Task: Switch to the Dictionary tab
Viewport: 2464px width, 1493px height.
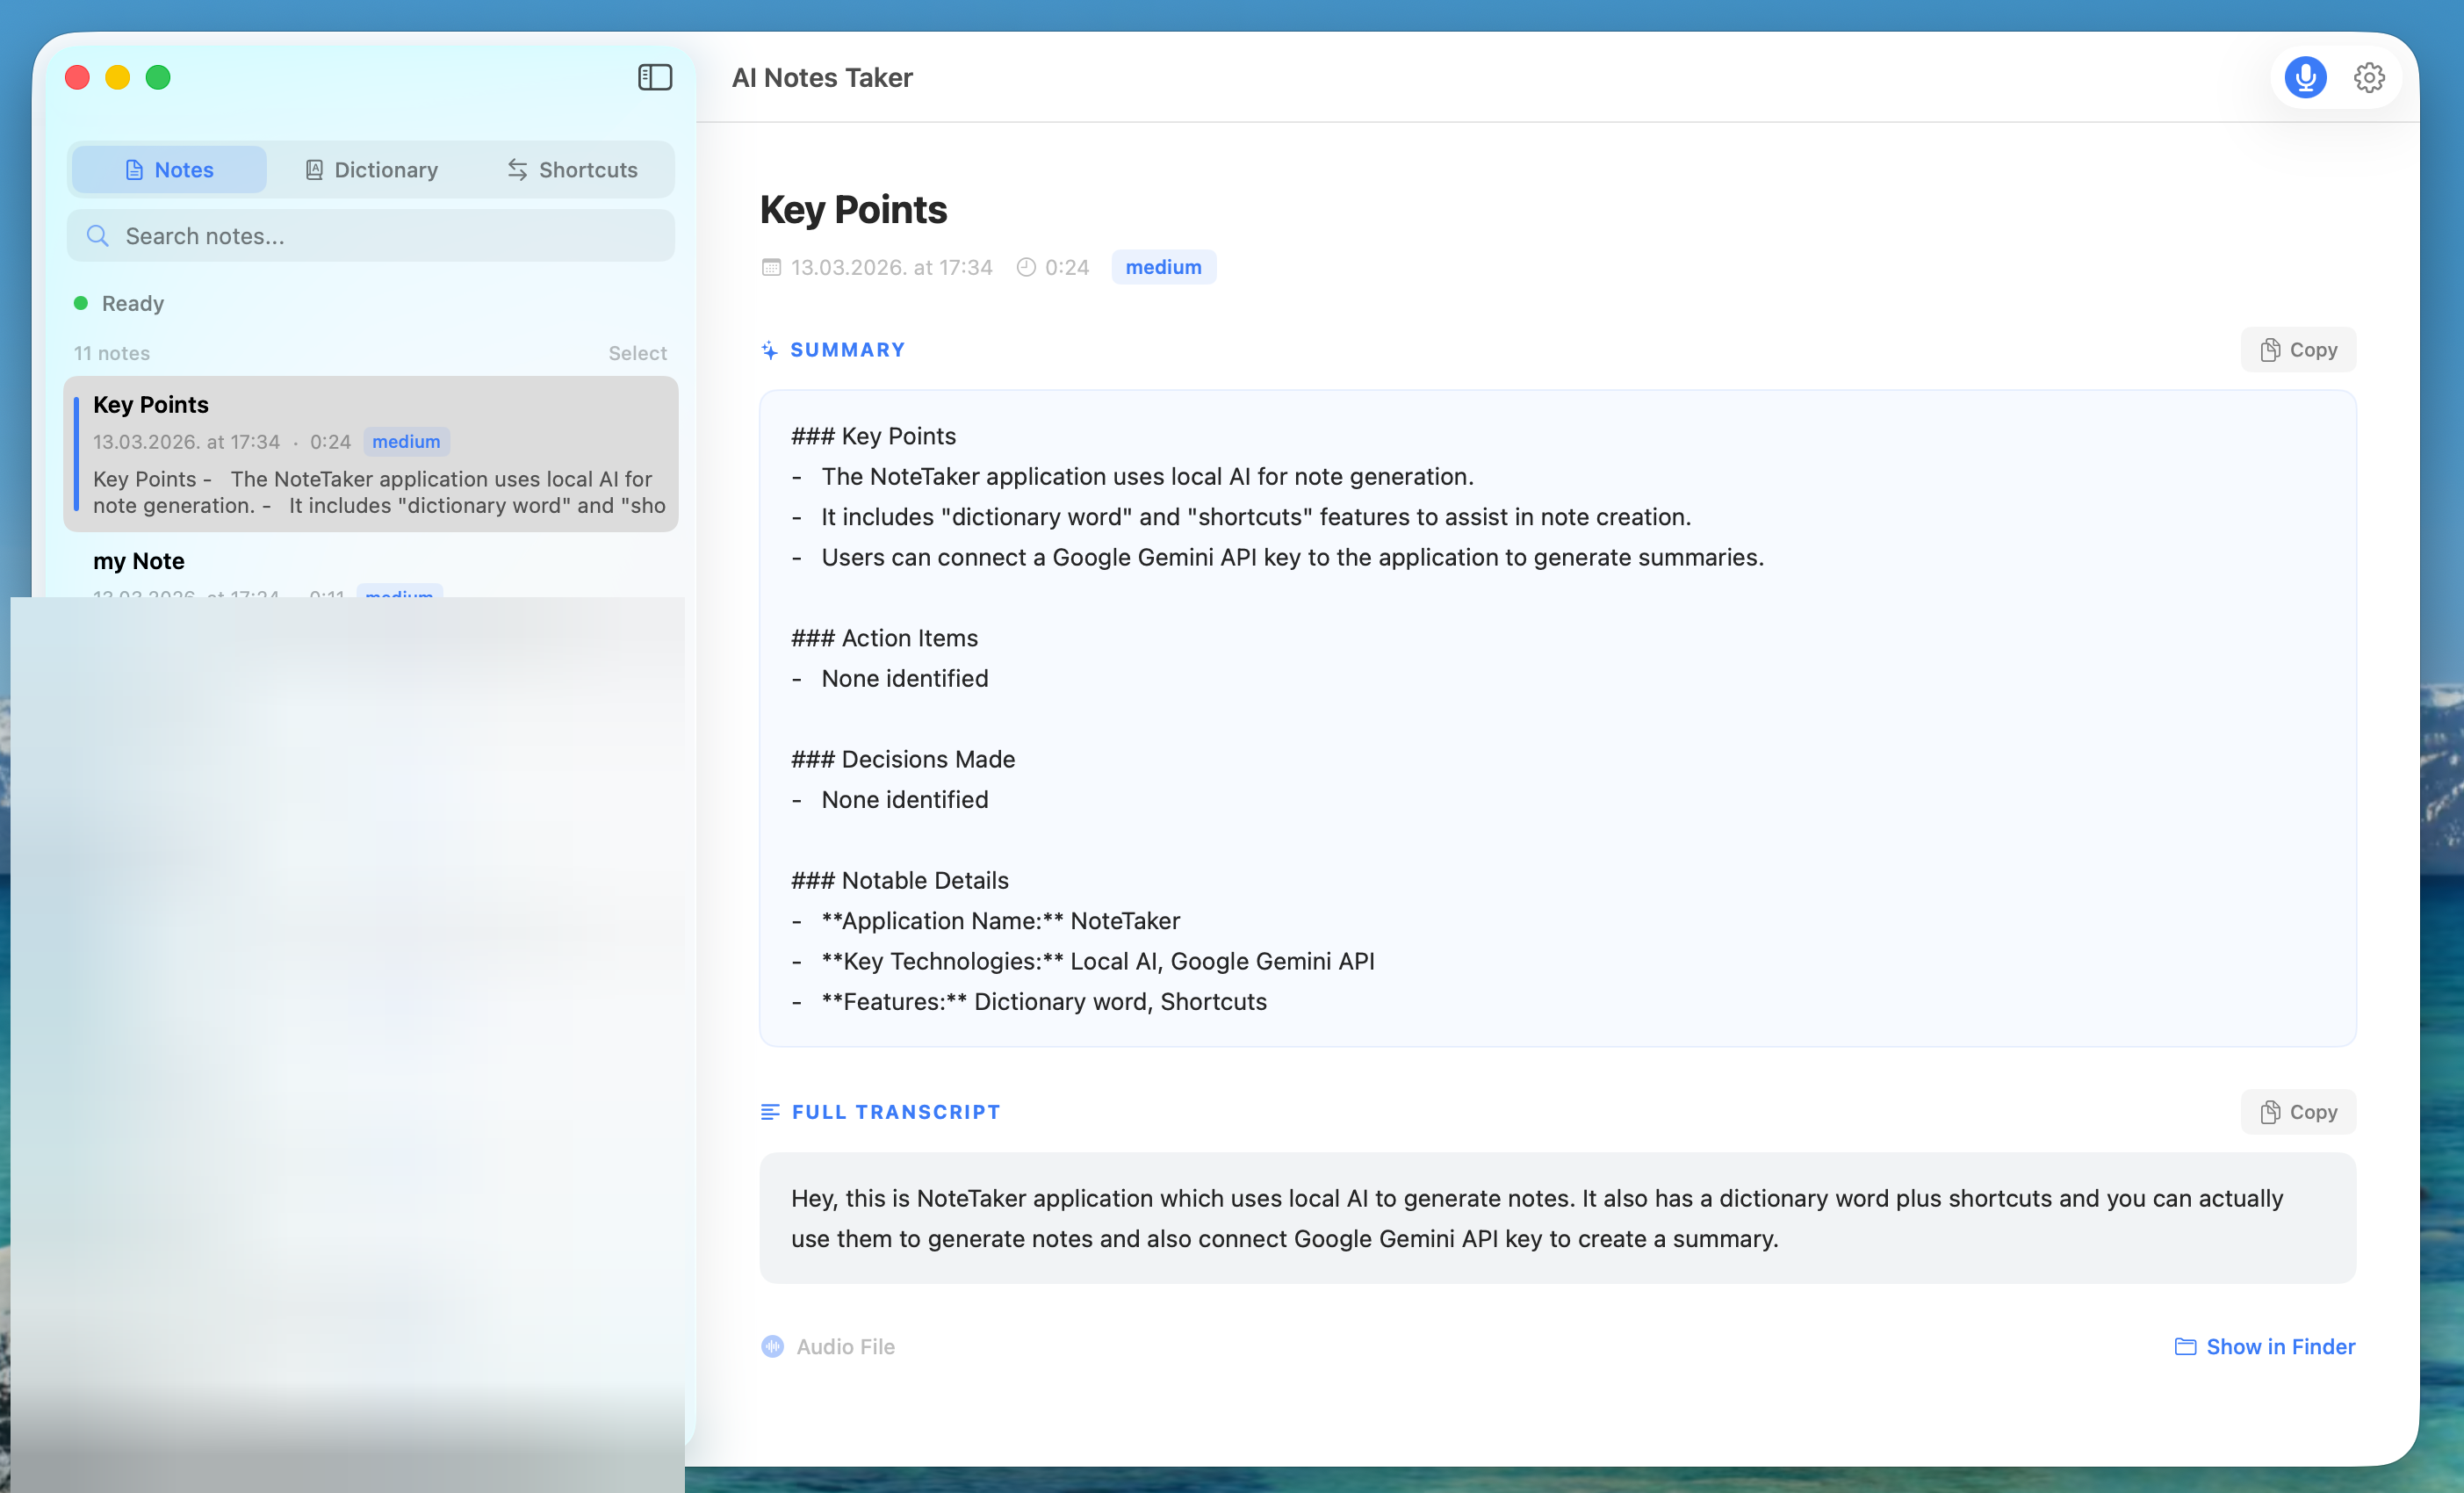Action: tap(371, 170)
